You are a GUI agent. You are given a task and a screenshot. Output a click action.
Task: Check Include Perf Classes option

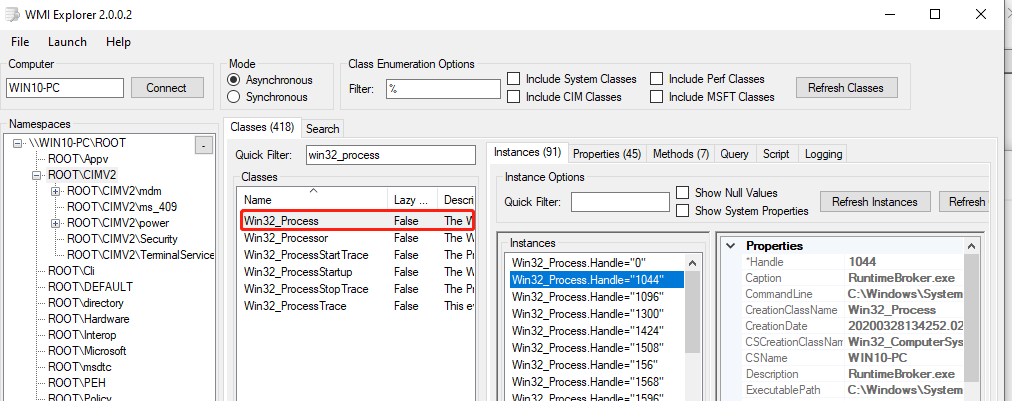pos(657,79)
